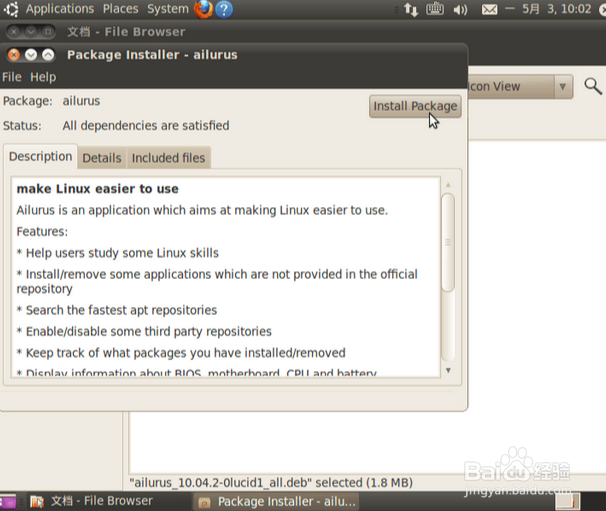Open the Applications menu in top panel
The image size is (606, 511).
coord(60,9)
